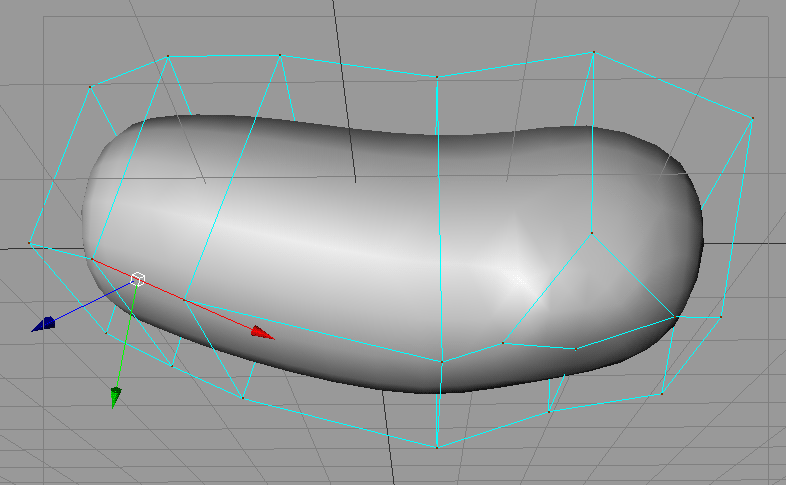The width and height of the screenshot is (786, 485).
Task: Select the lattice point pushed into the surface dent
Action: [x=592, y=234]
